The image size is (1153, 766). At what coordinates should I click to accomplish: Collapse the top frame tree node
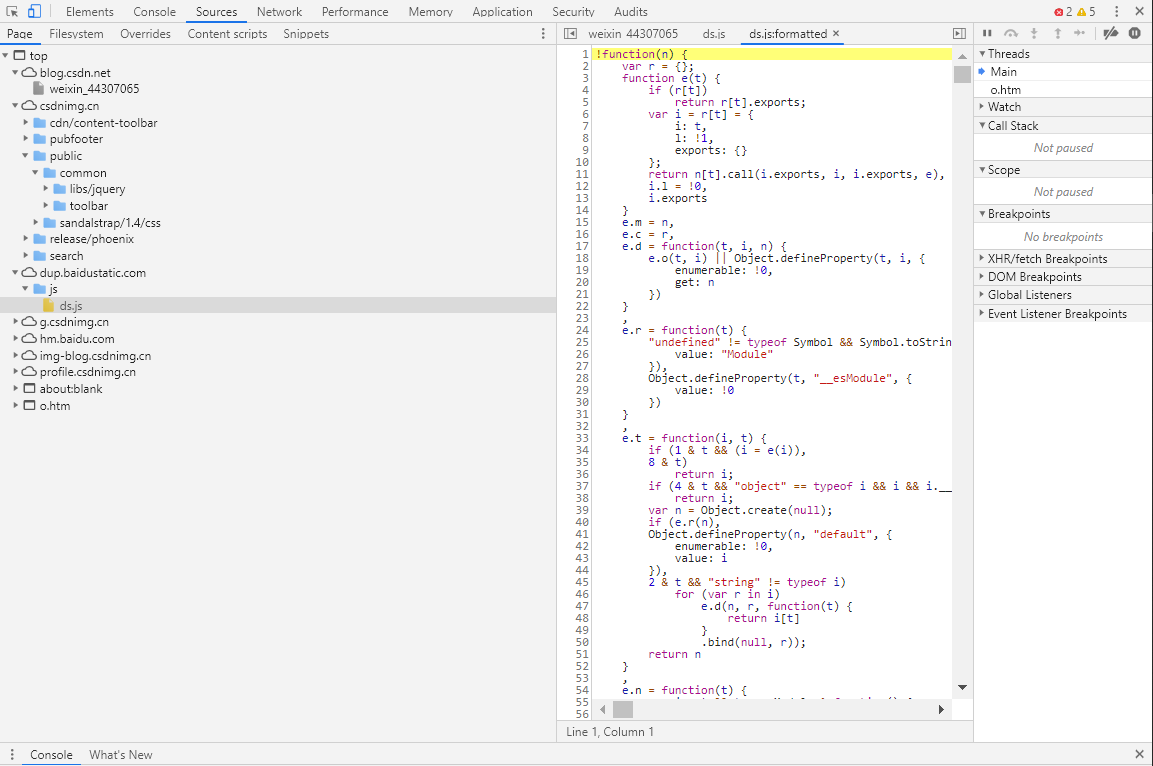(x=6, y=56)
